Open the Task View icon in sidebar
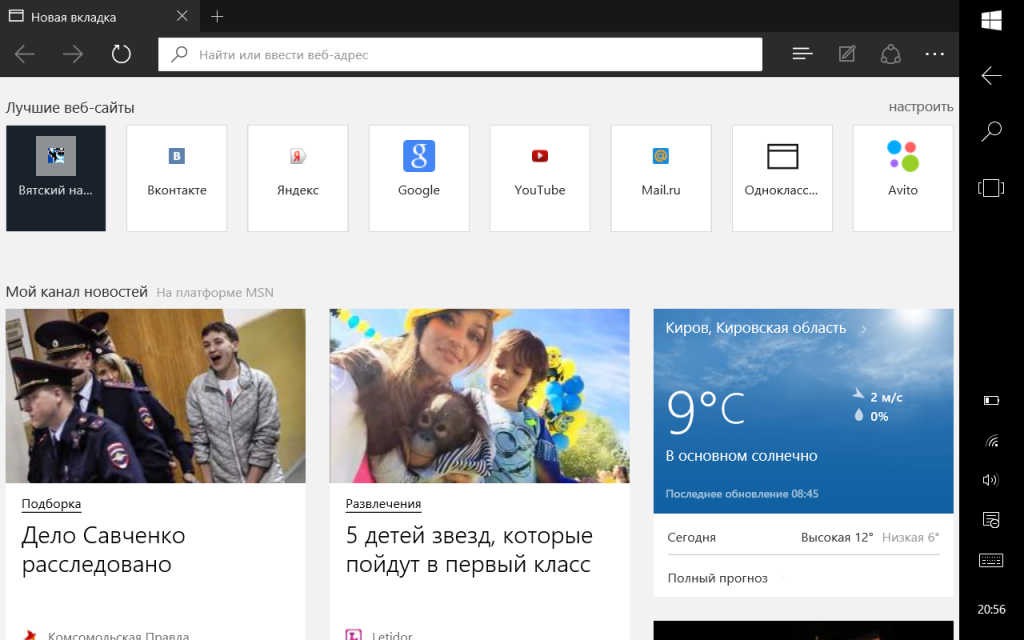Image resolution: width=1024 pixels, height=640 pixels. (x=991, y=188)
